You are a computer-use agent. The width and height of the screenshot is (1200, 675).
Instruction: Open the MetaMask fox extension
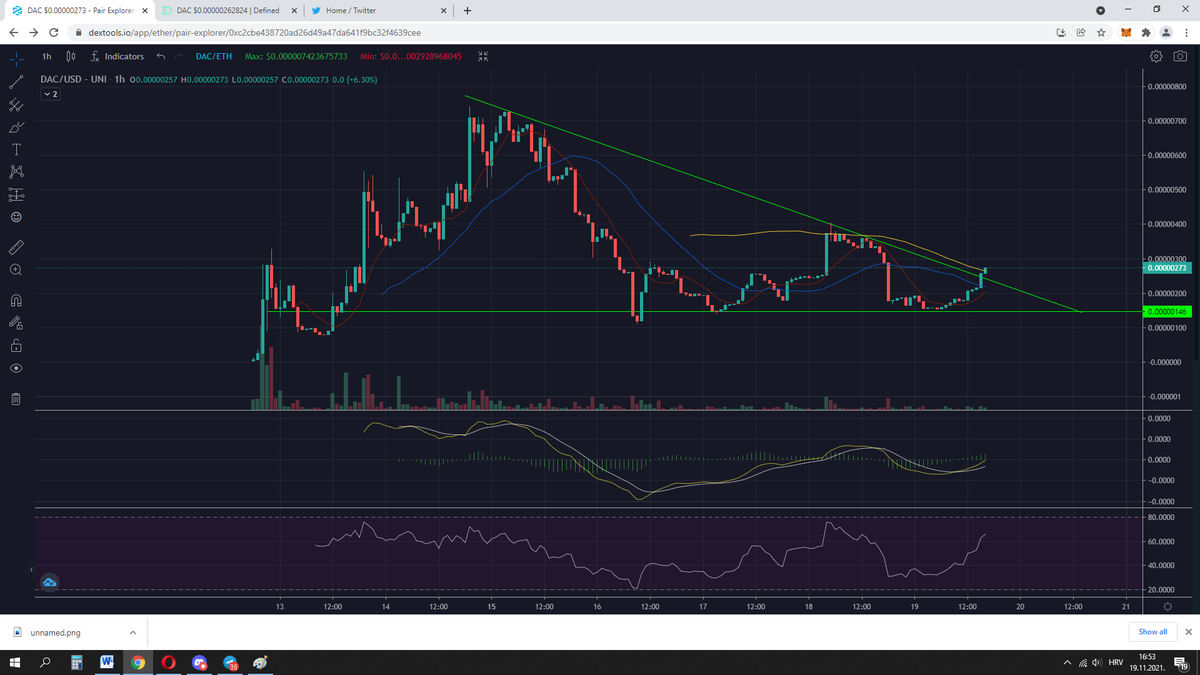point(1125,32)
